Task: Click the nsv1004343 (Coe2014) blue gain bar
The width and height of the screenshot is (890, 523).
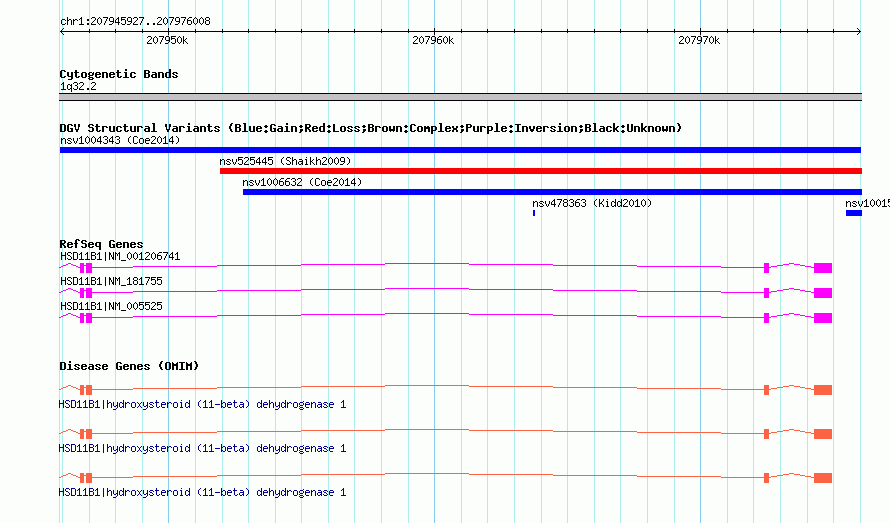Action: (460, 150)
